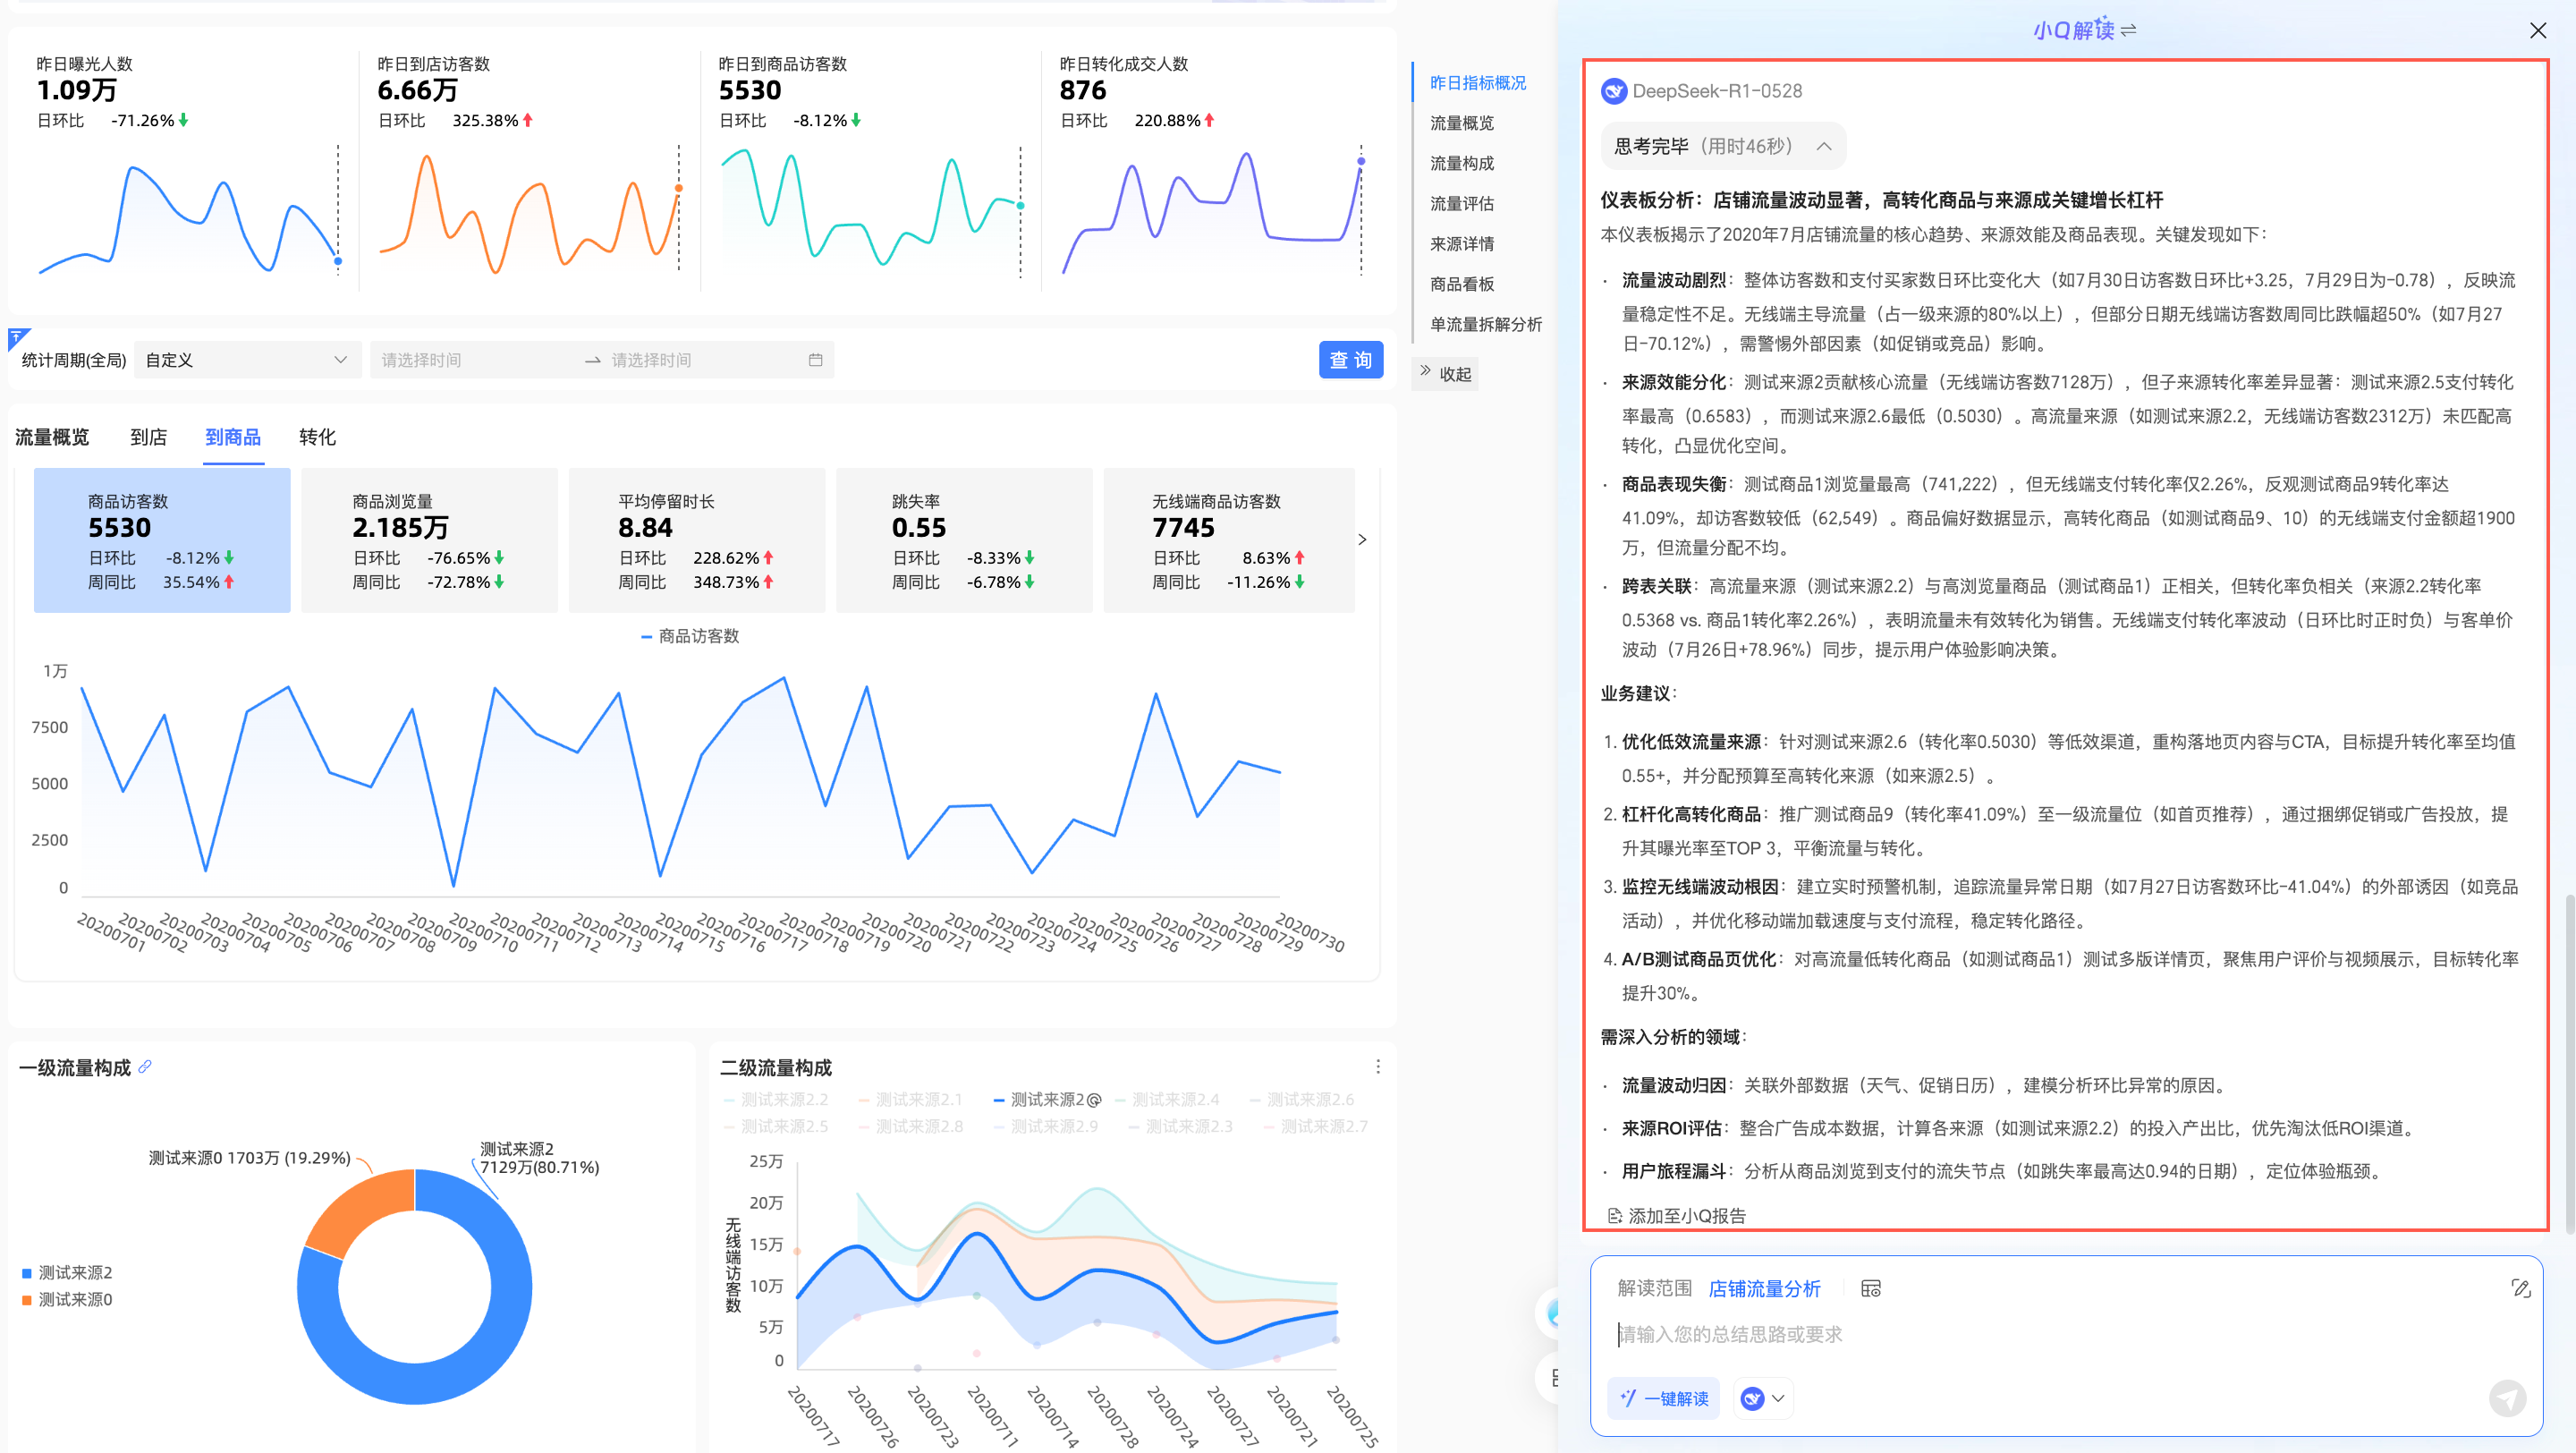Select the 商品访客数 metric card

(x=162, y=540)
